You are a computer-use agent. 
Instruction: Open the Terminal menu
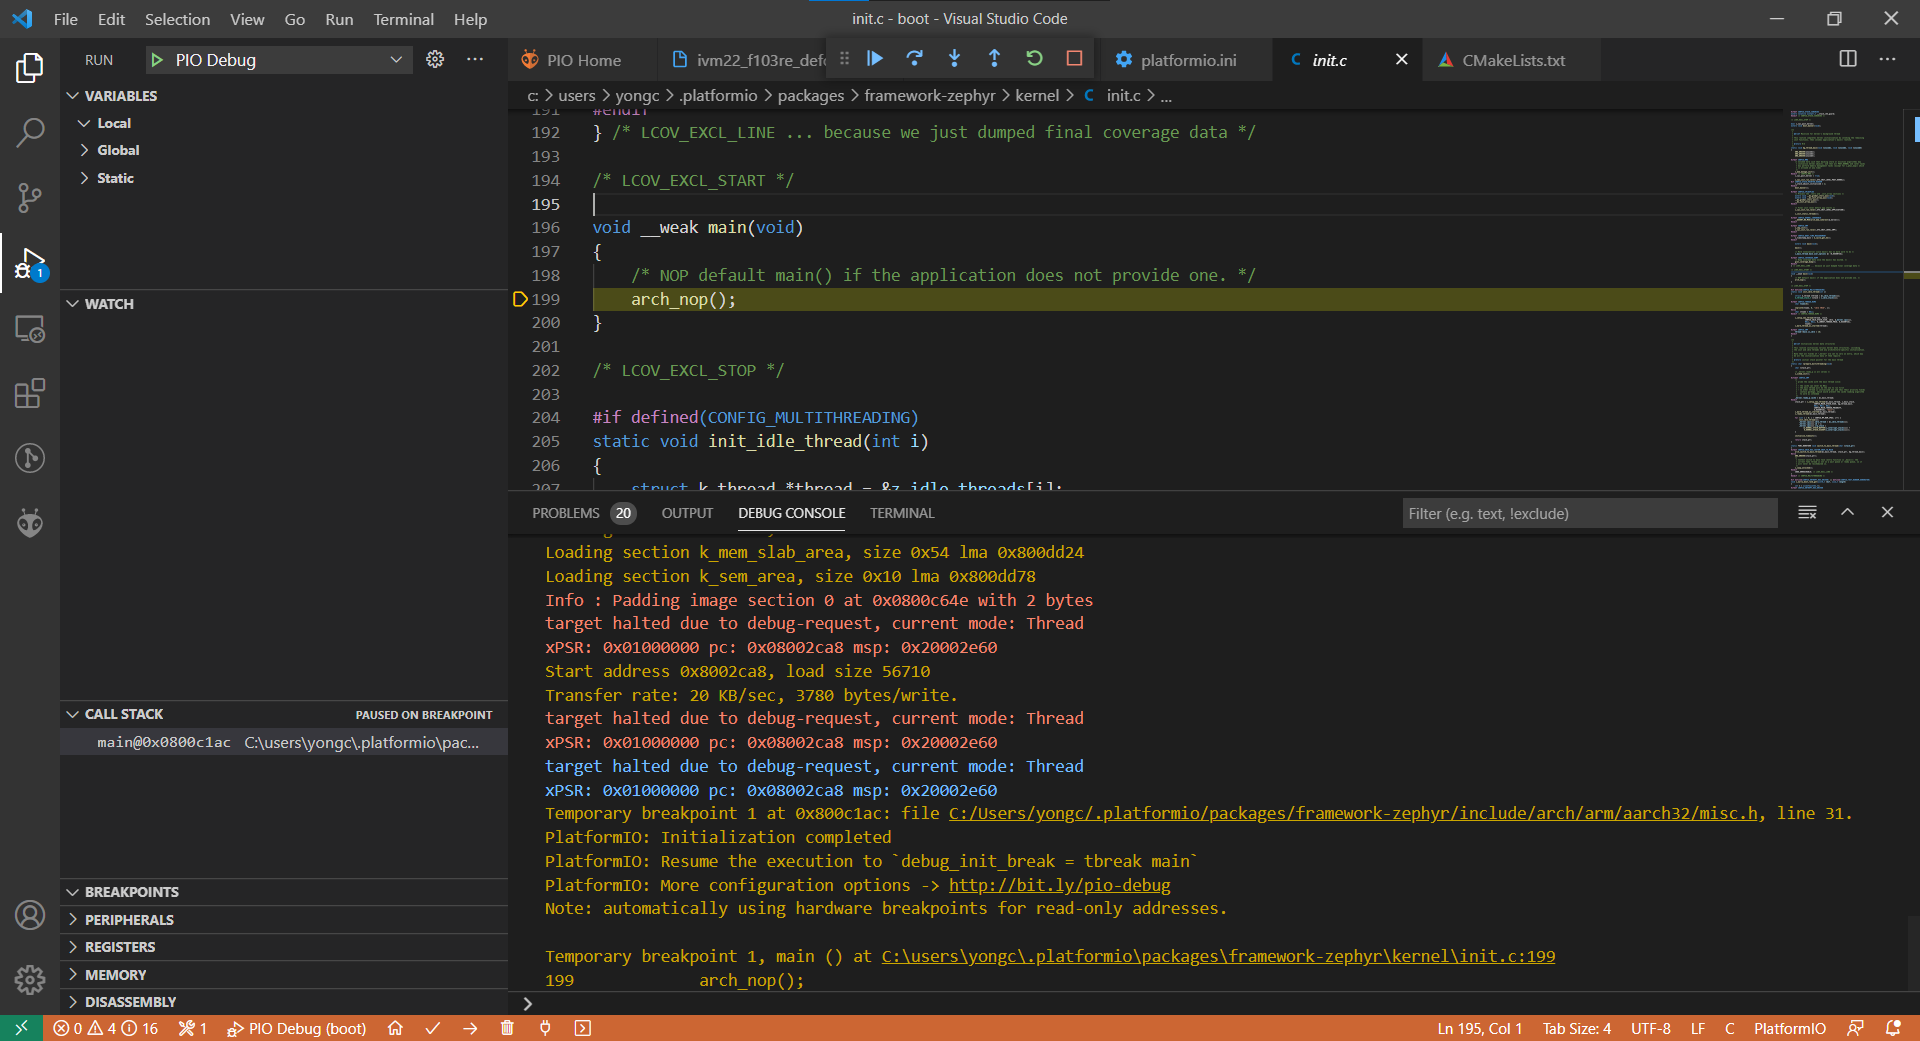403,19
